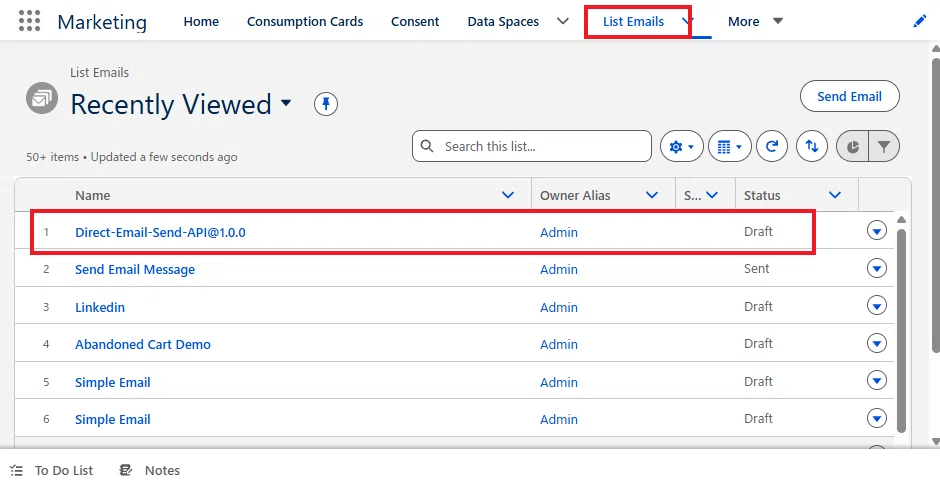Go to the Home tab
This screenshot has height=486, width=940.
pos(201,22)
